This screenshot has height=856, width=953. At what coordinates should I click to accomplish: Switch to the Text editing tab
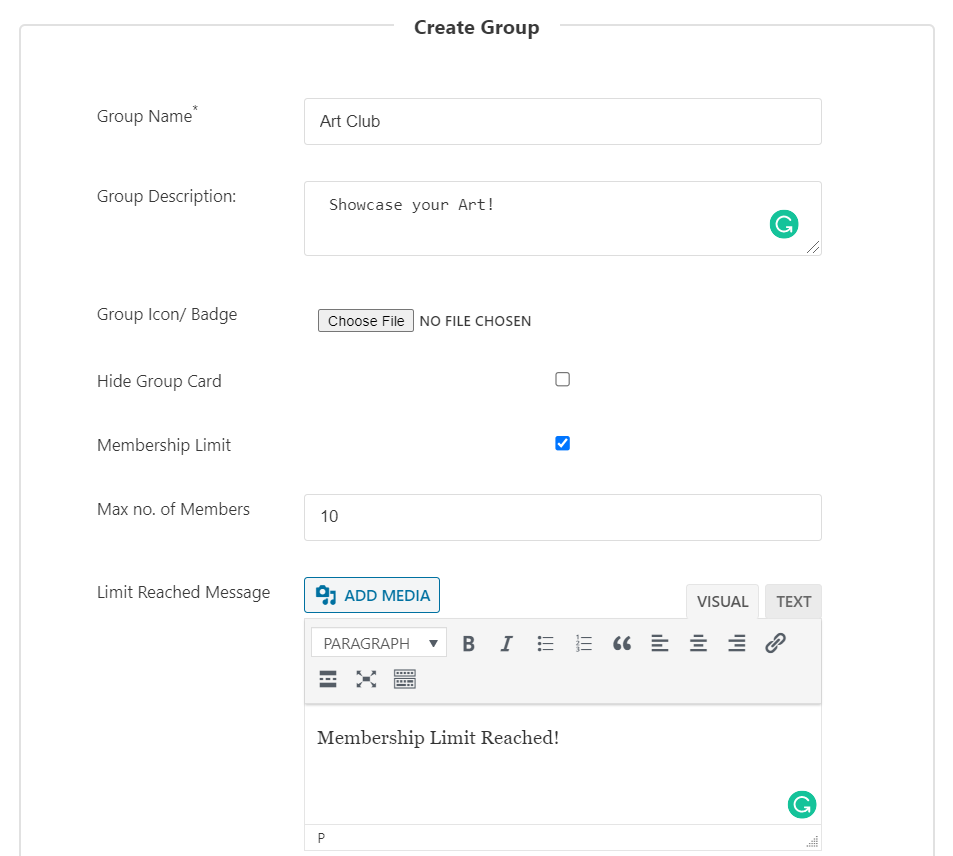point(792,601)
